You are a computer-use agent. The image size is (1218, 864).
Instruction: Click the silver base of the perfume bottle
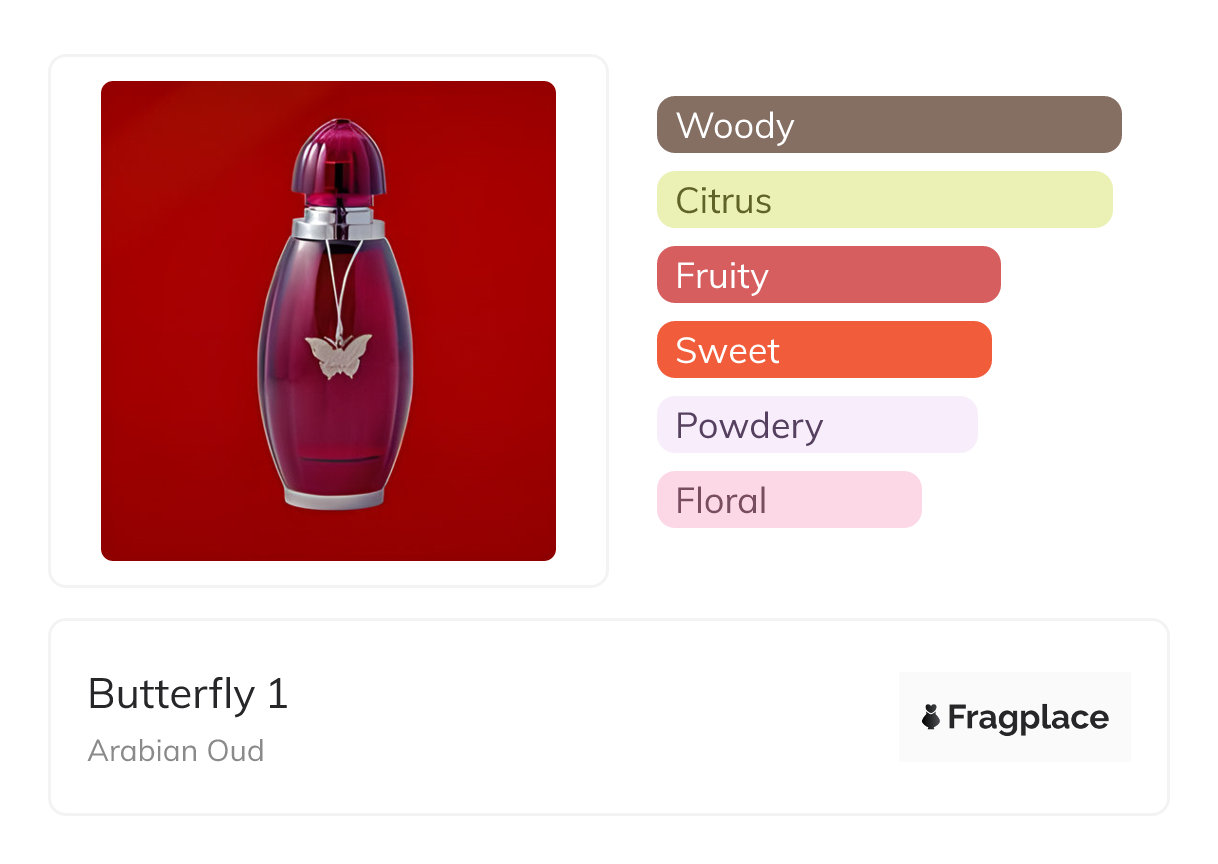pos(334,497)
